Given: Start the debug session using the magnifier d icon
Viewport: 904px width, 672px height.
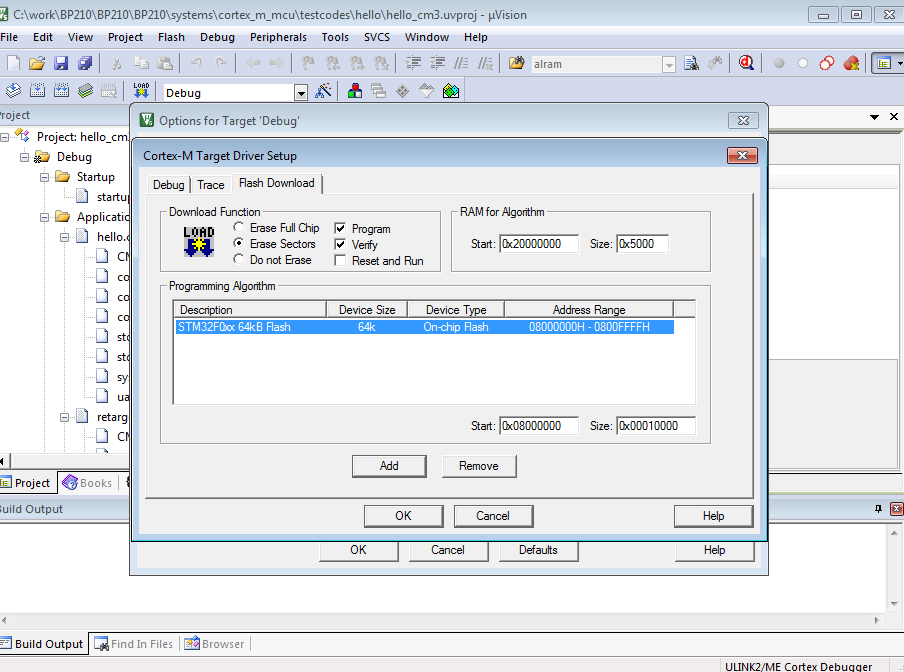Looking at the screenshot, I should tap(746, 63).
